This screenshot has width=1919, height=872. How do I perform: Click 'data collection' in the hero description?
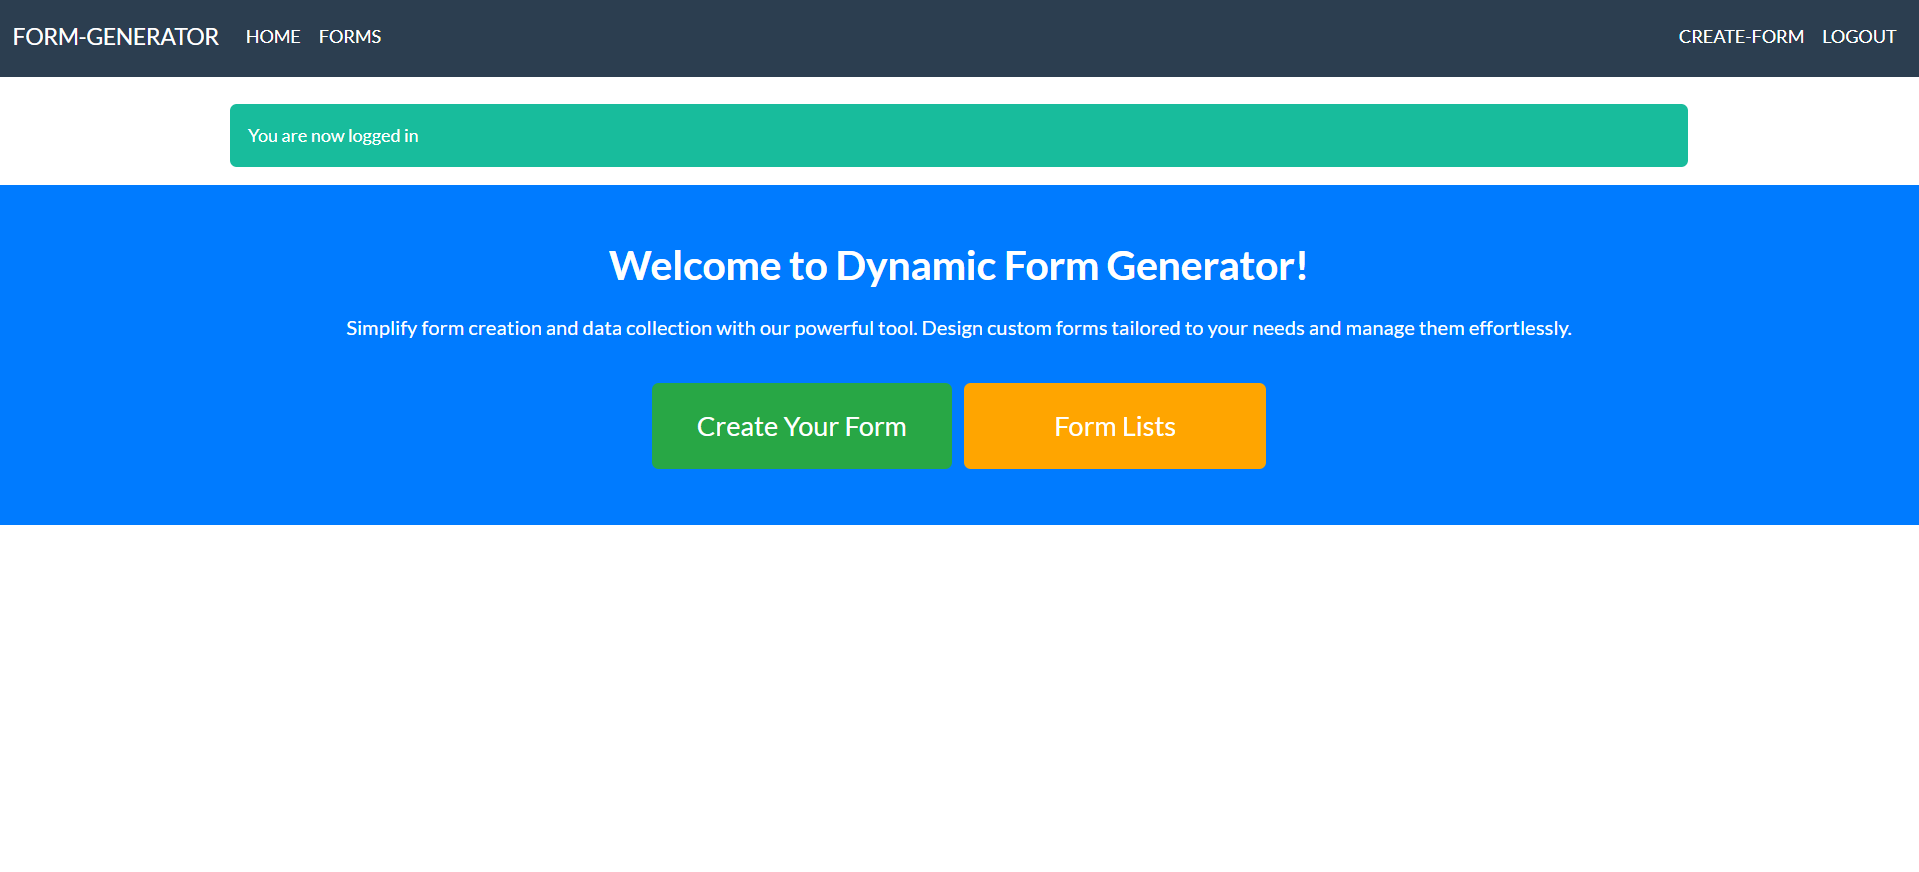click(647, 328)
